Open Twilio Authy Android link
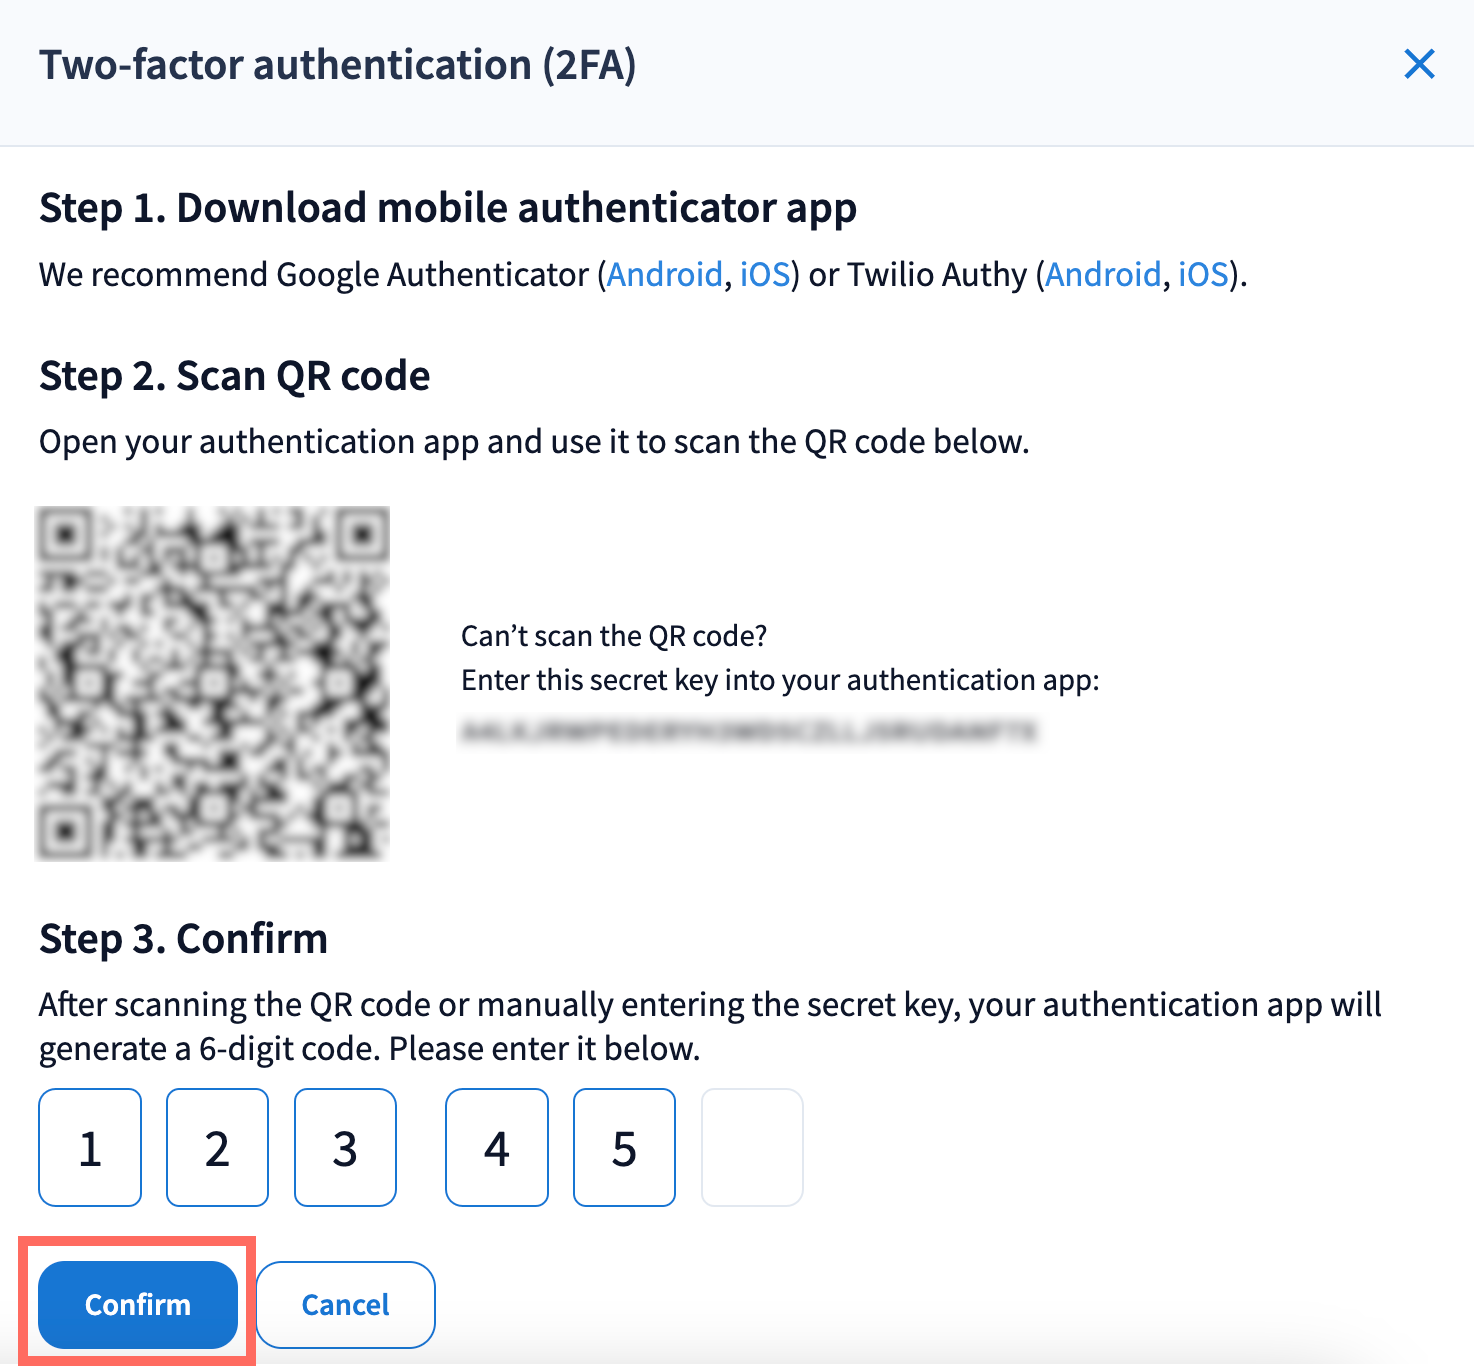The width and height of the screenshot is (1474, 1368). click(1103, 274)
